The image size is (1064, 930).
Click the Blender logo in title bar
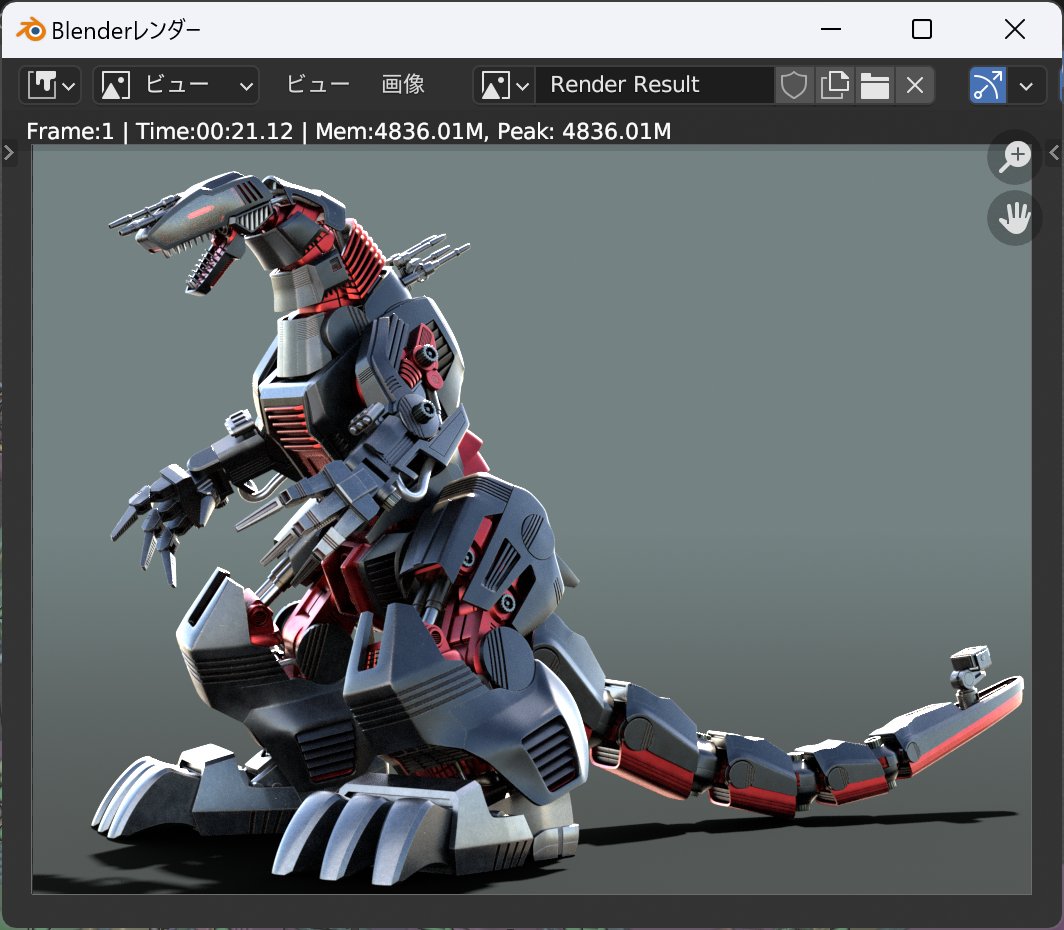[31, 30]
